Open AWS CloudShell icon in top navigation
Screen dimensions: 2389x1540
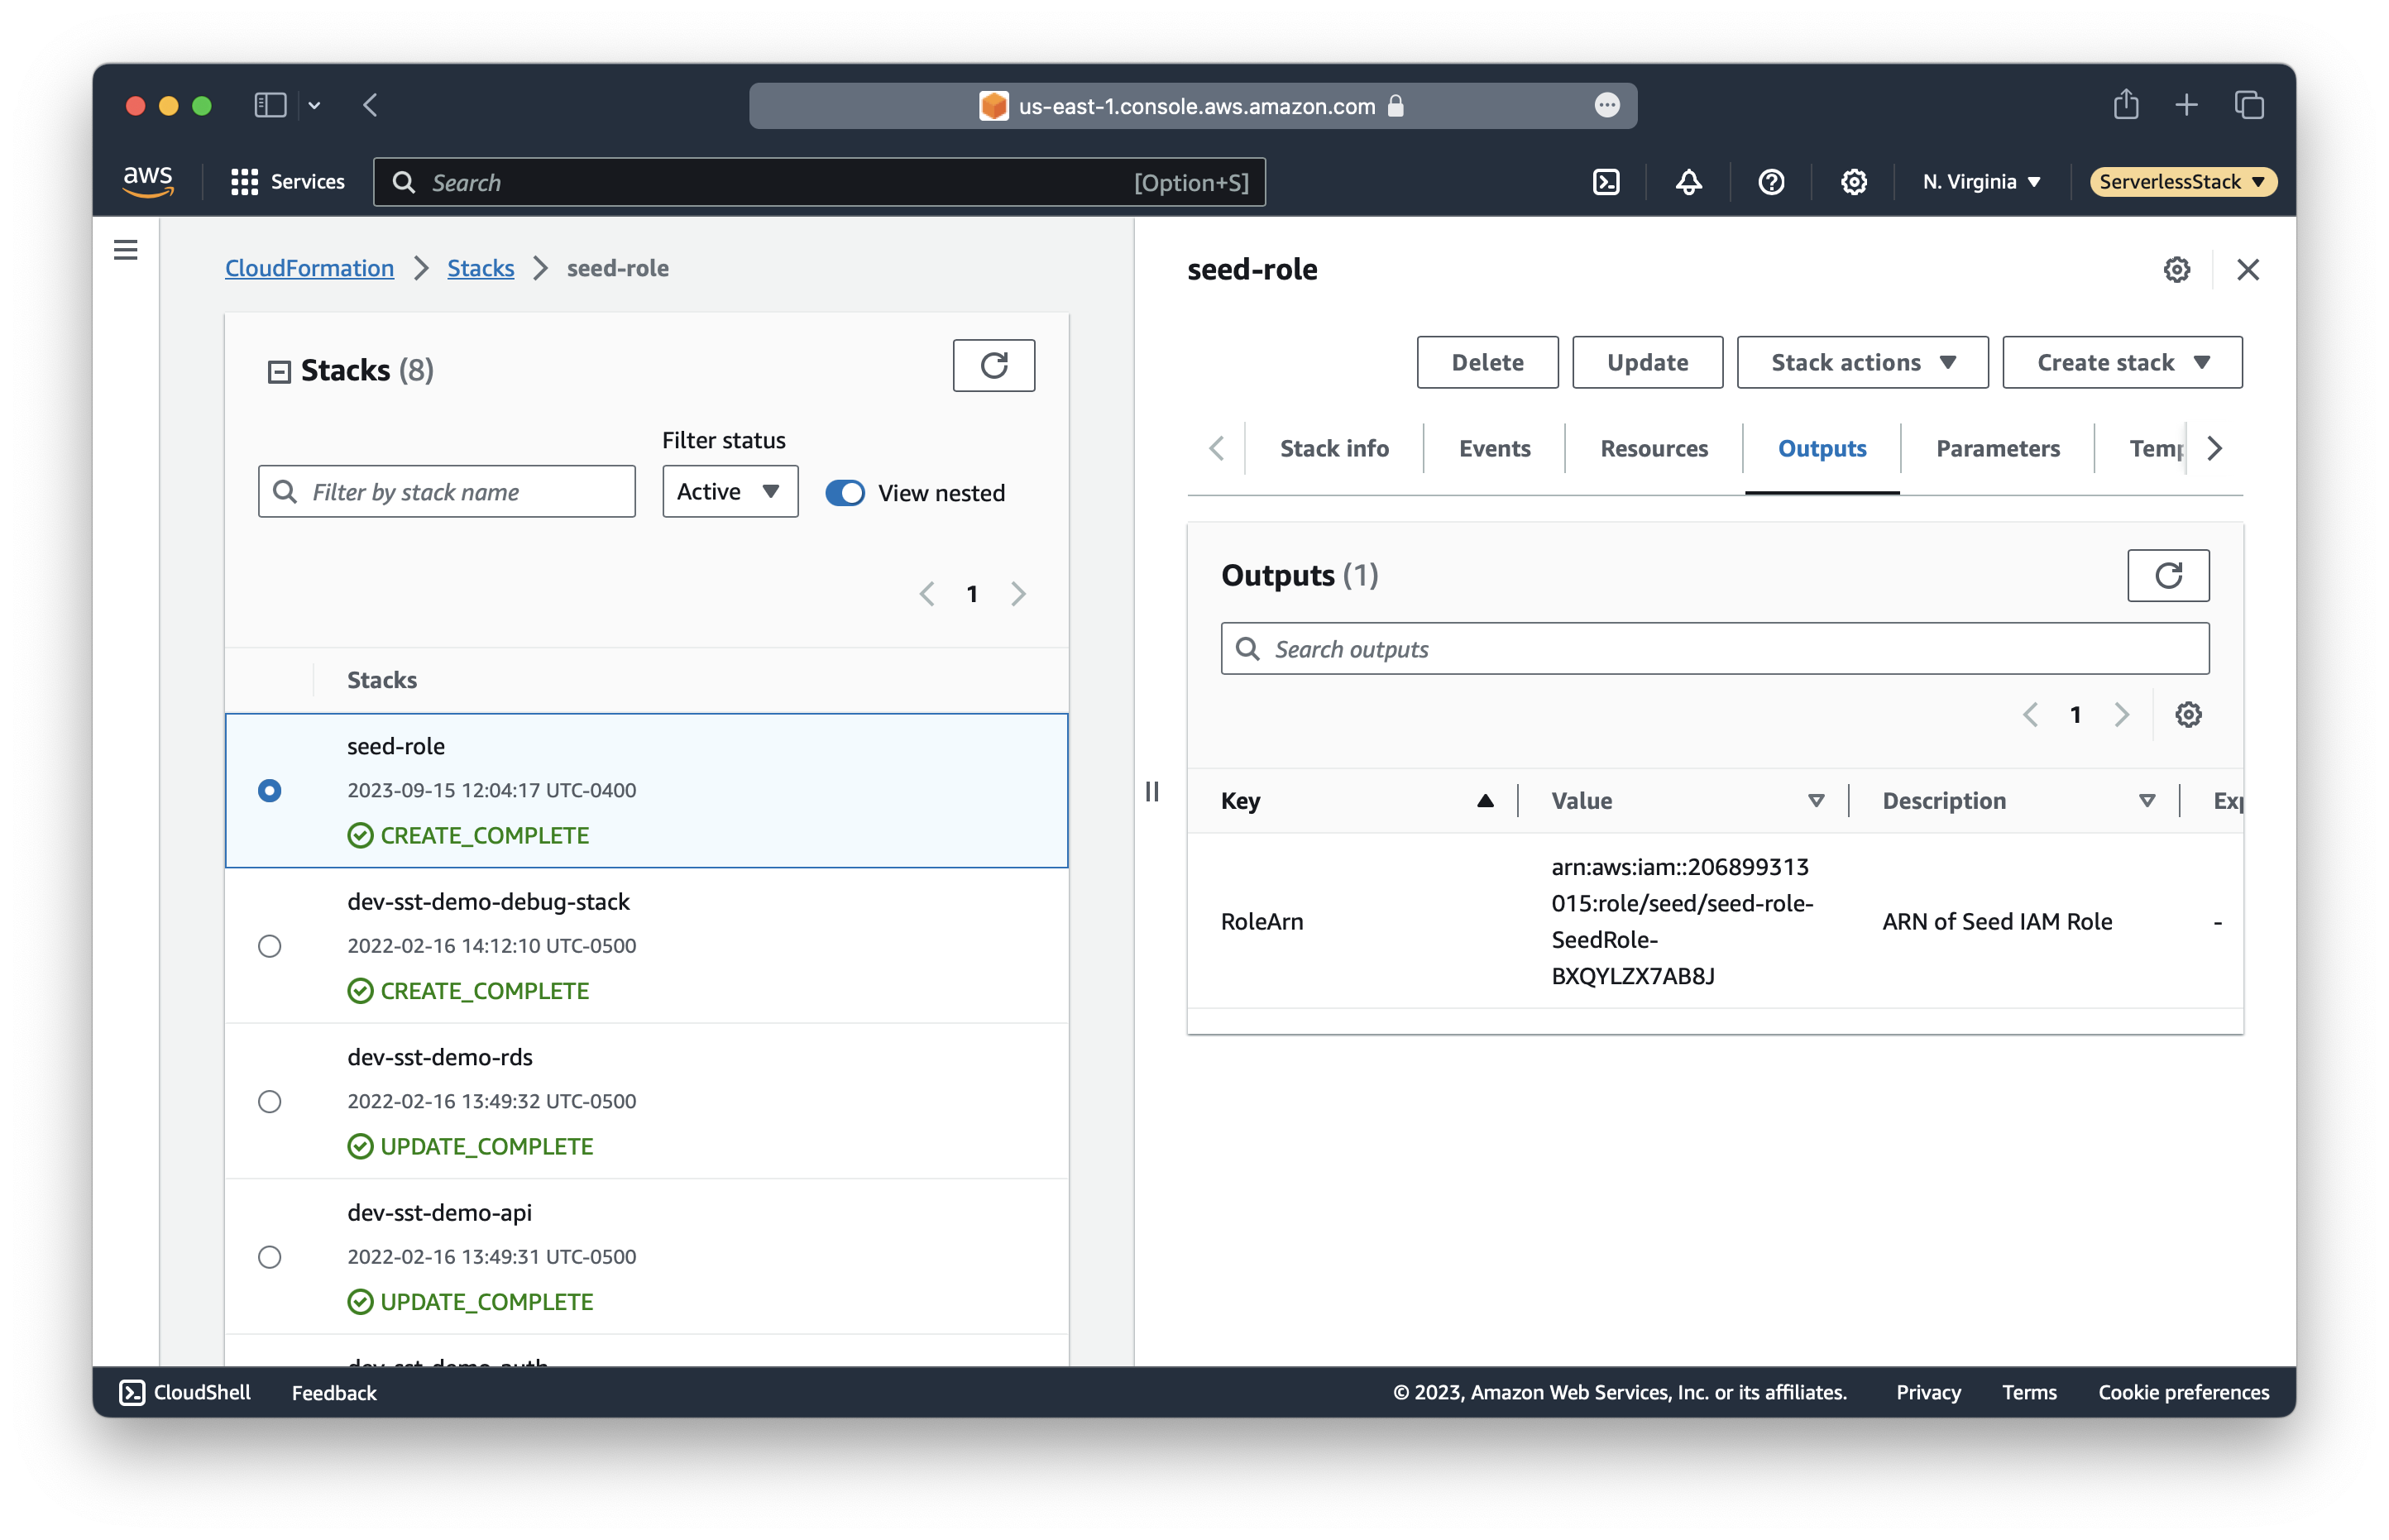tap(1606, 182)
